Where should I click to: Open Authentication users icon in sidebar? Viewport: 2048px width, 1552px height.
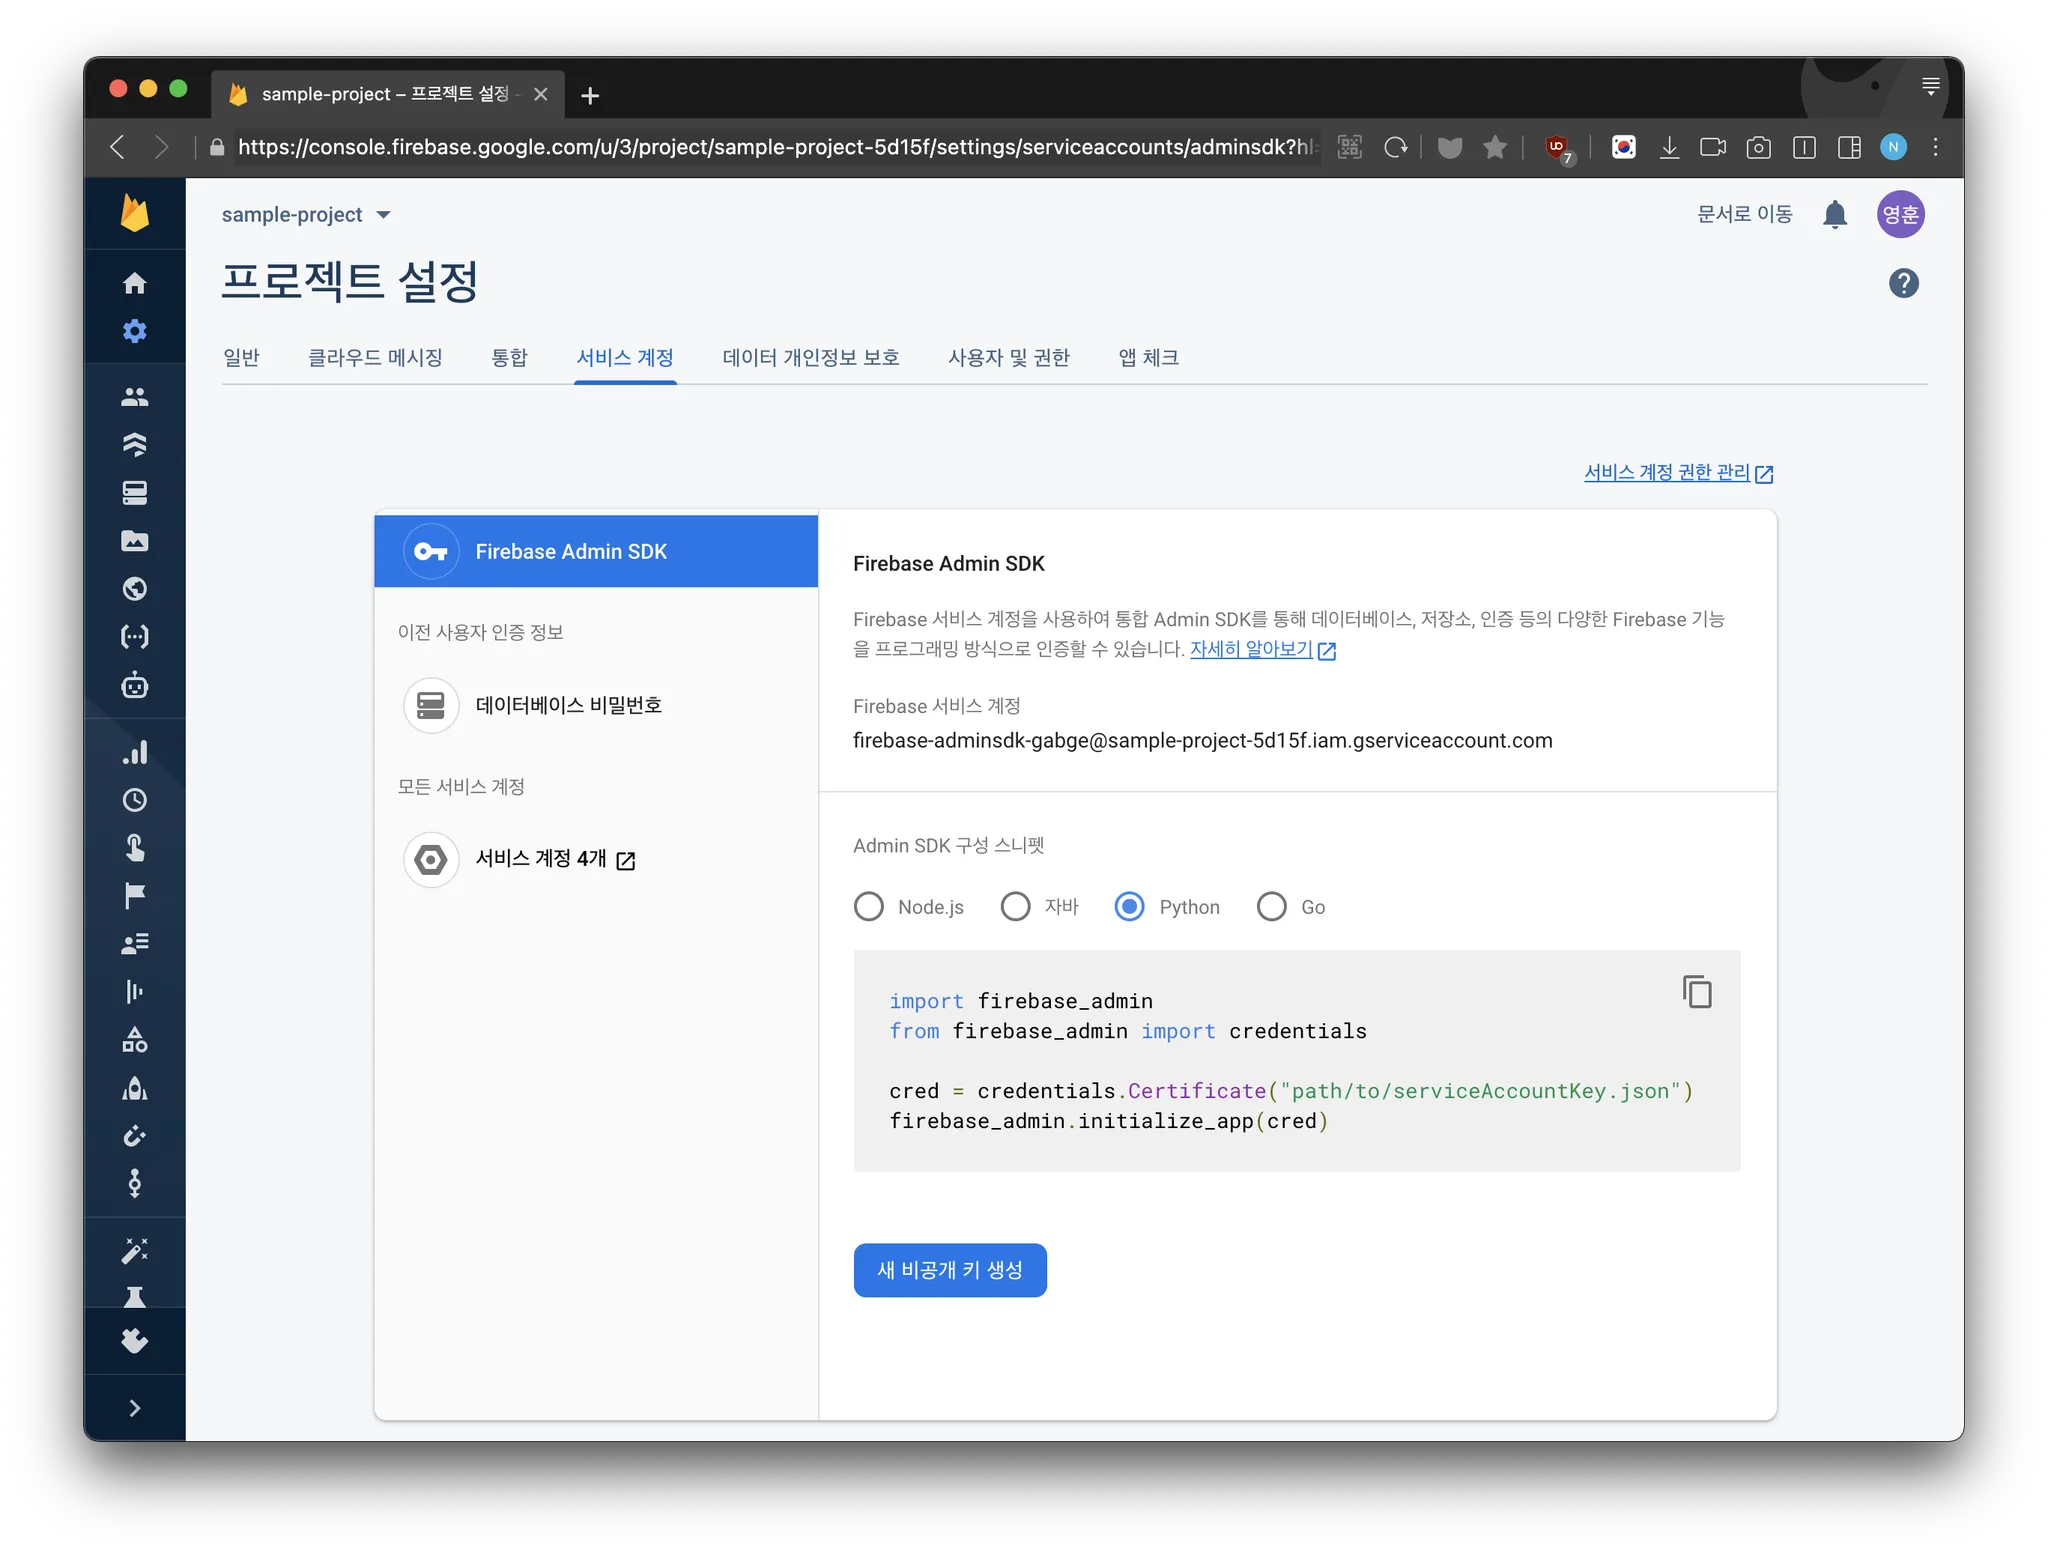[135, 397]
